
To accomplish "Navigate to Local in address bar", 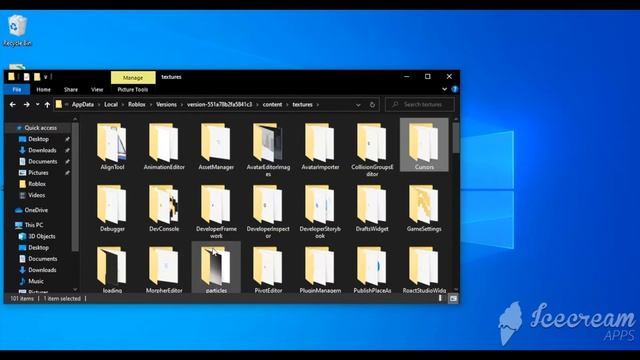I will tap(111, 105).
